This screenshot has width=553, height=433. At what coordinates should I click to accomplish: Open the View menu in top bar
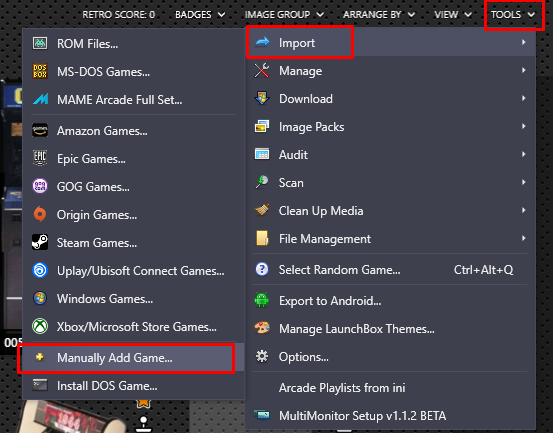[x=453, y=14]
